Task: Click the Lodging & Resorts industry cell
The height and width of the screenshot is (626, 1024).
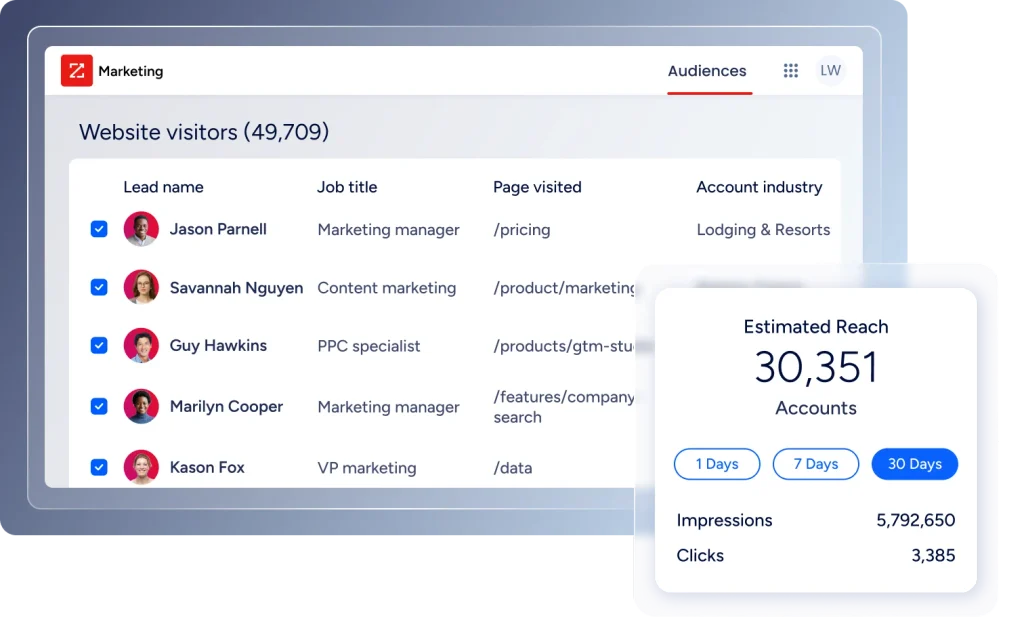Action: click(x=763, y=230)
